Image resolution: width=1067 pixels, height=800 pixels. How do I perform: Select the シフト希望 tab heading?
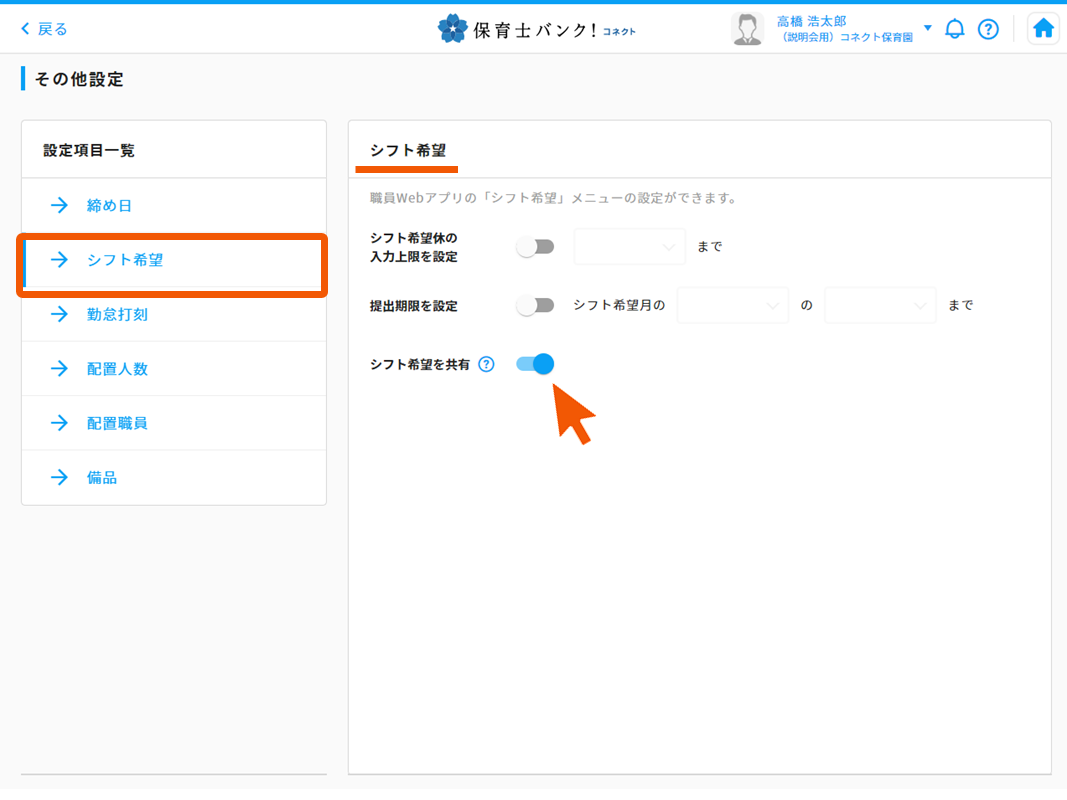[407, 150]
